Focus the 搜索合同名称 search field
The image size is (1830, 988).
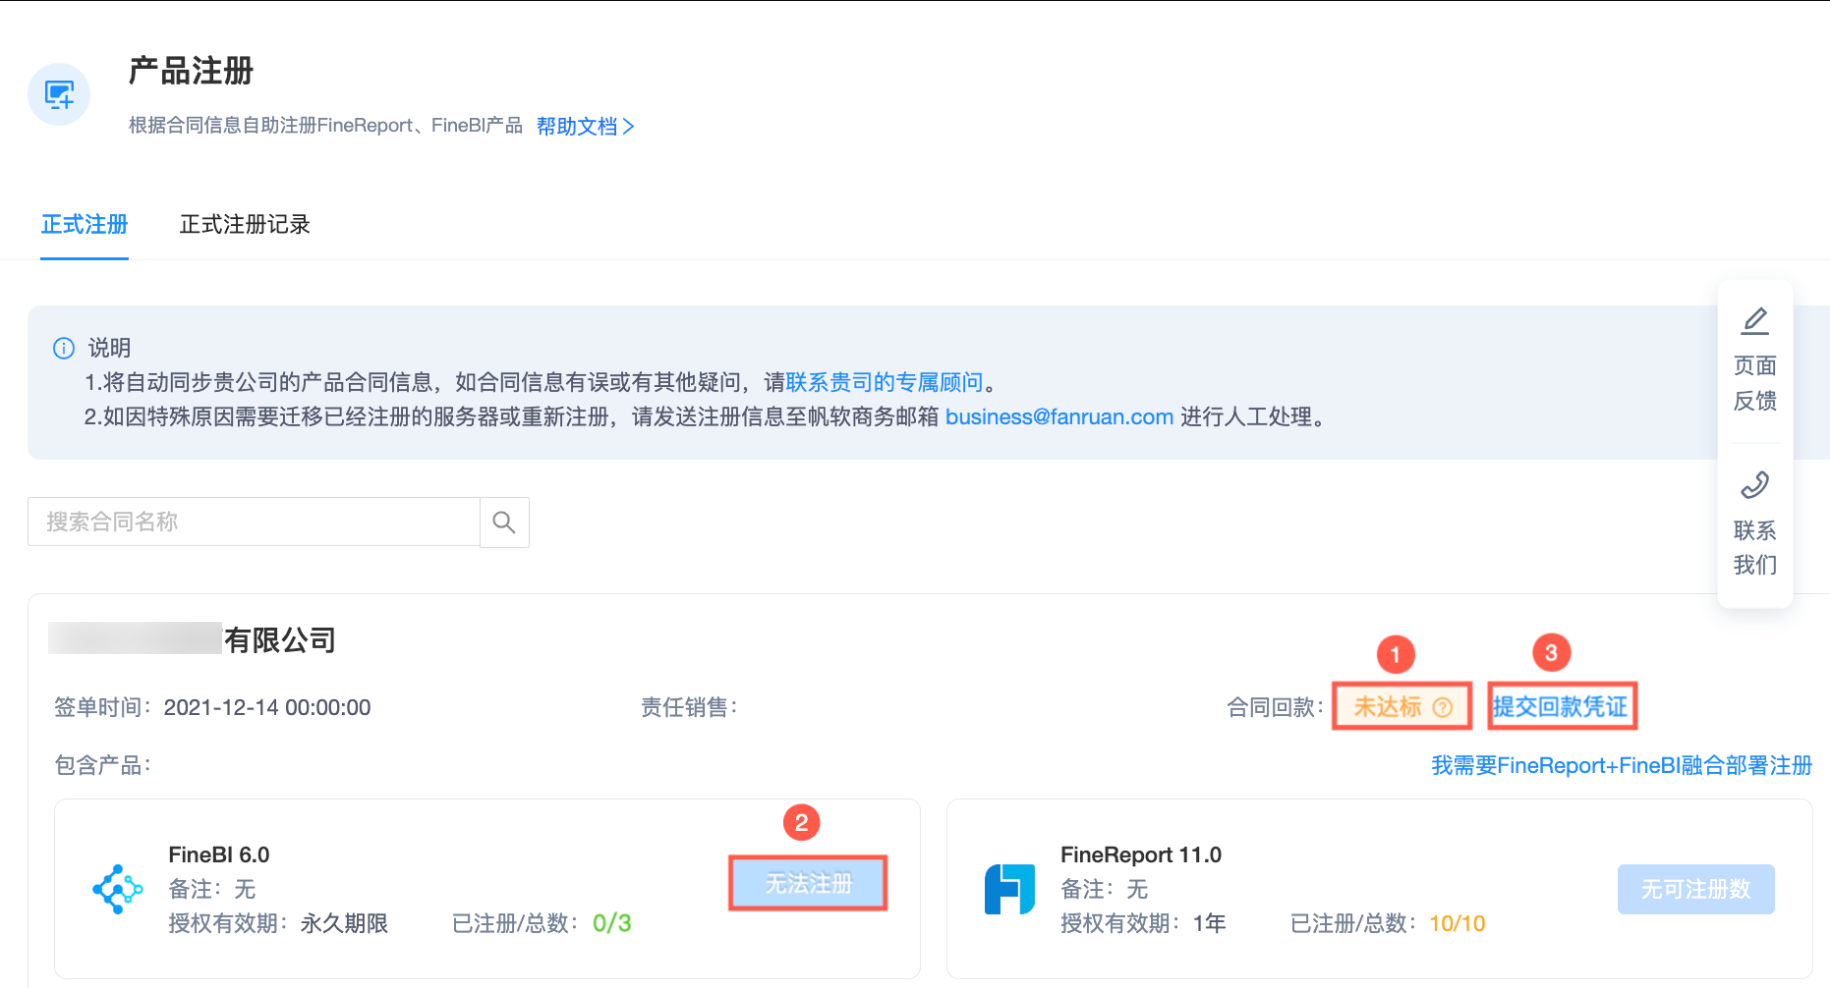[254, 522]
